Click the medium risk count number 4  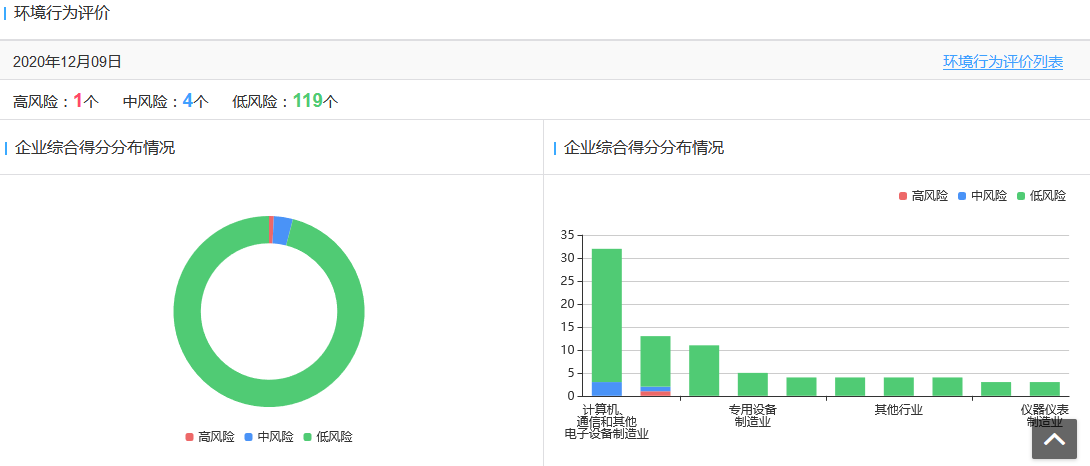(188, 101)
